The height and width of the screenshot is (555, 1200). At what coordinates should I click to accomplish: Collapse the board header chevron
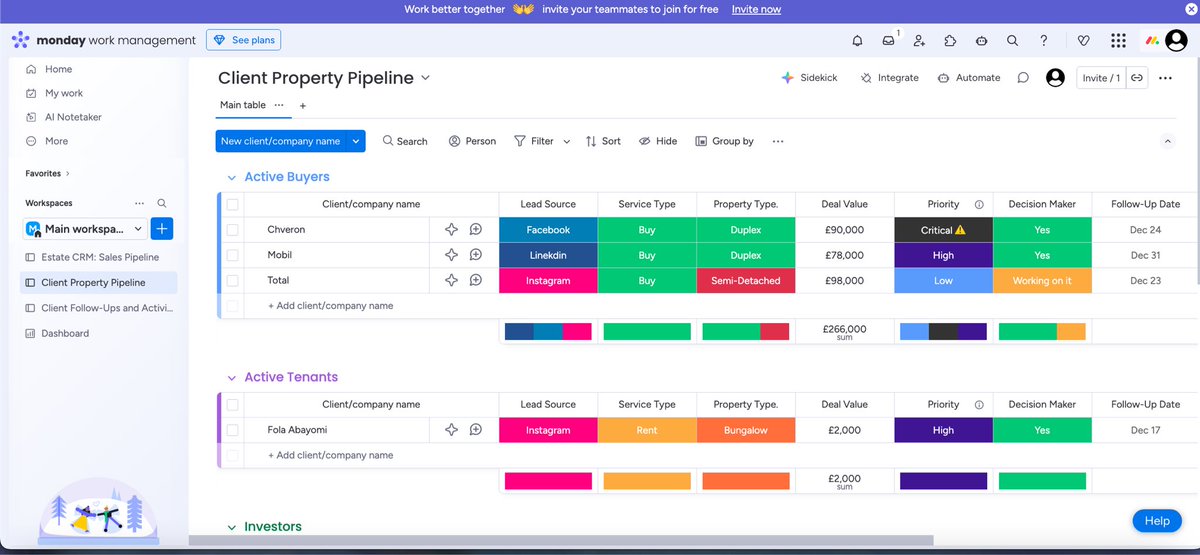point(1167,141)
